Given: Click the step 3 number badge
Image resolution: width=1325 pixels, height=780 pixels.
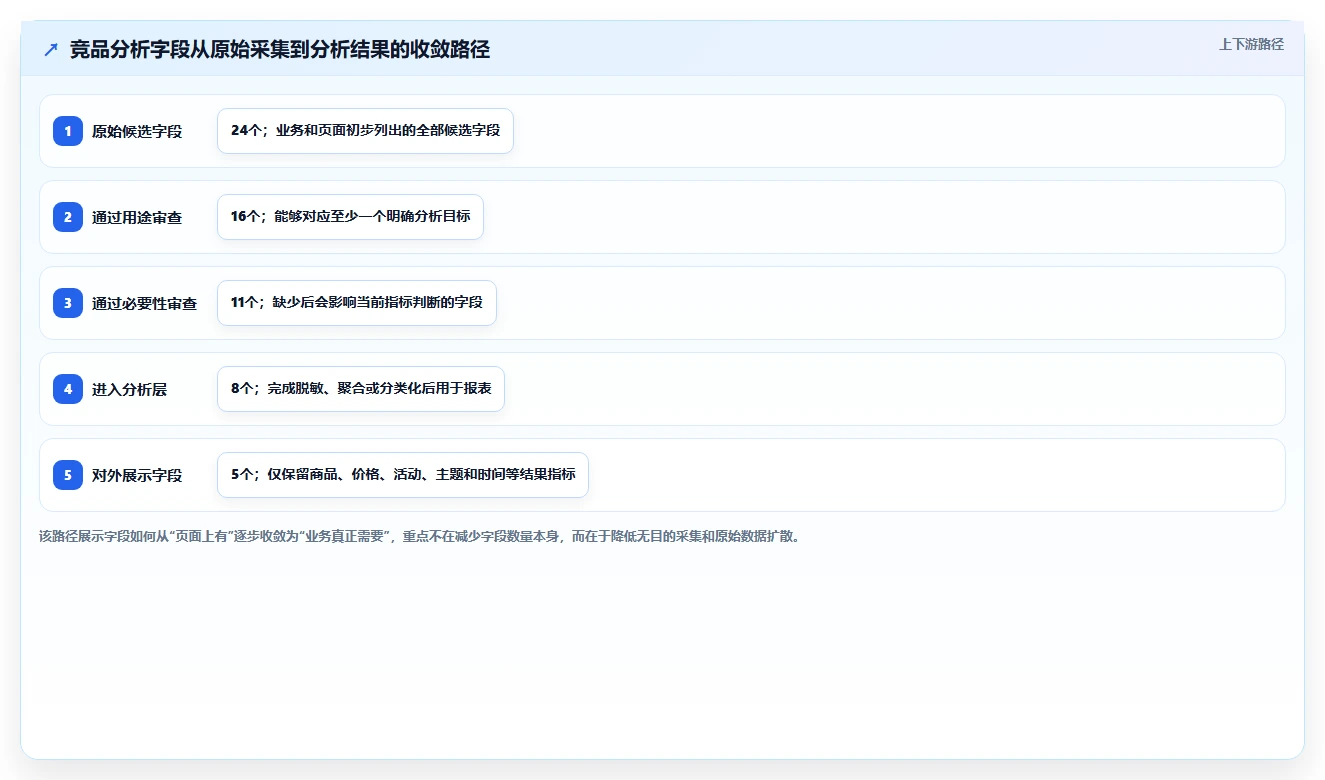Looking at the screenshot, I should tap(68, 303).
